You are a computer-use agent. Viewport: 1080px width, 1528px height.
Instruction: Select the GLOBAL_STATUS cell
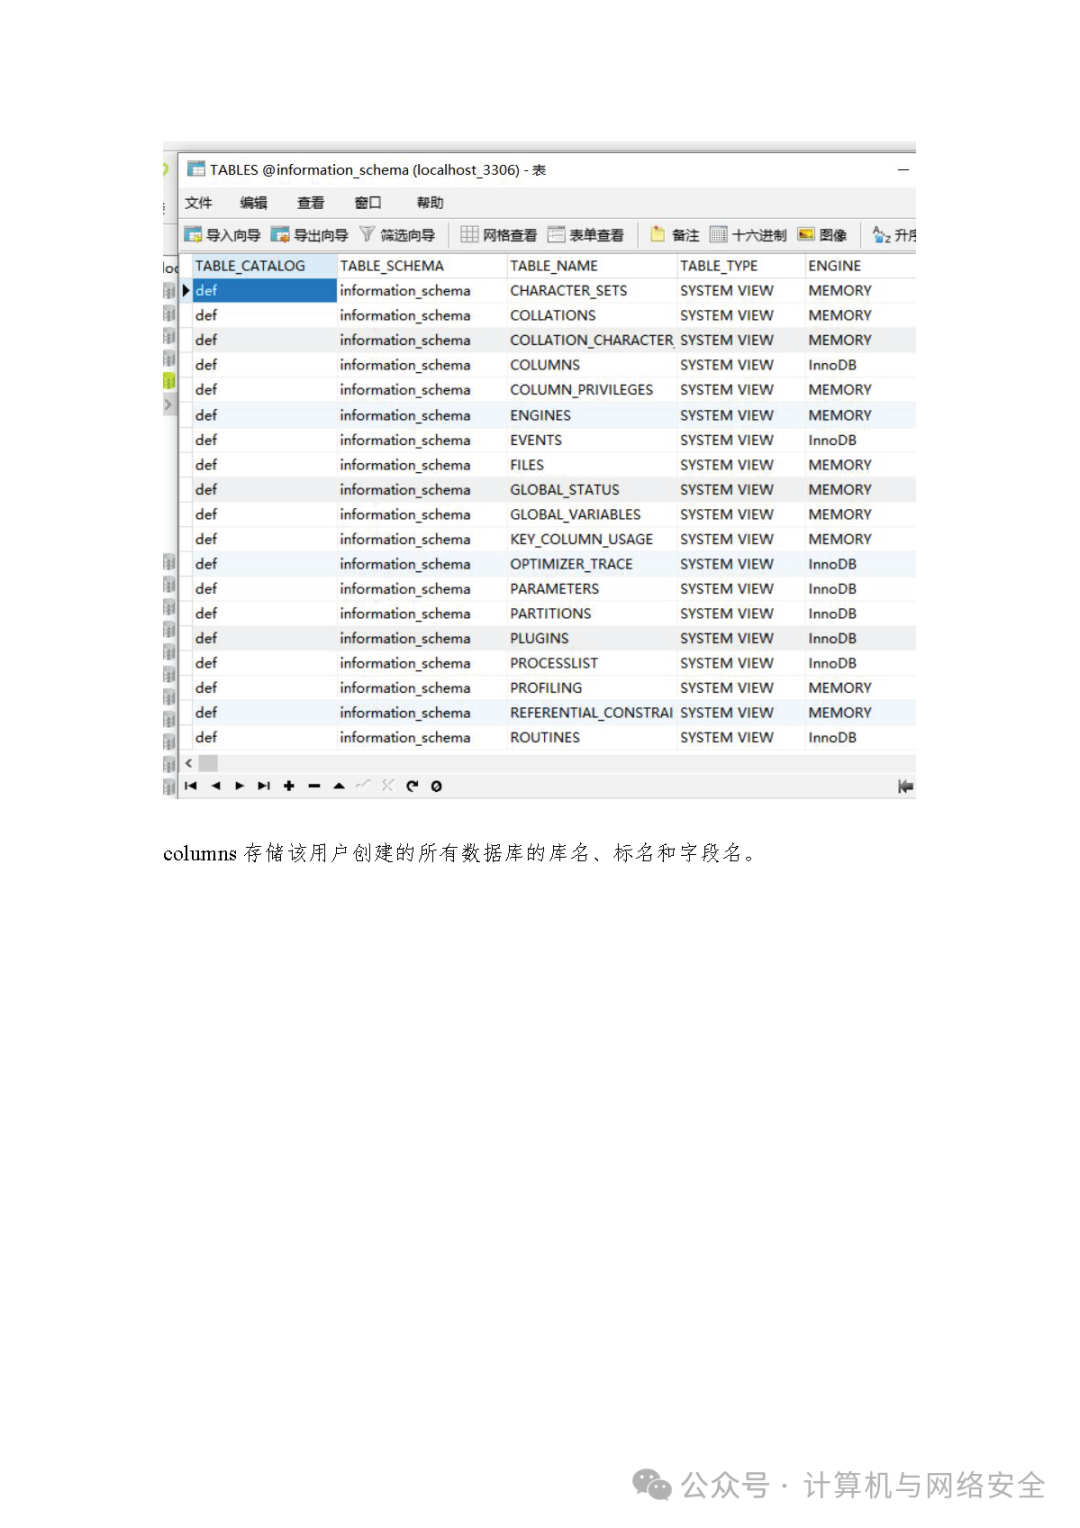pyautogui.click(x=592, y=490)
